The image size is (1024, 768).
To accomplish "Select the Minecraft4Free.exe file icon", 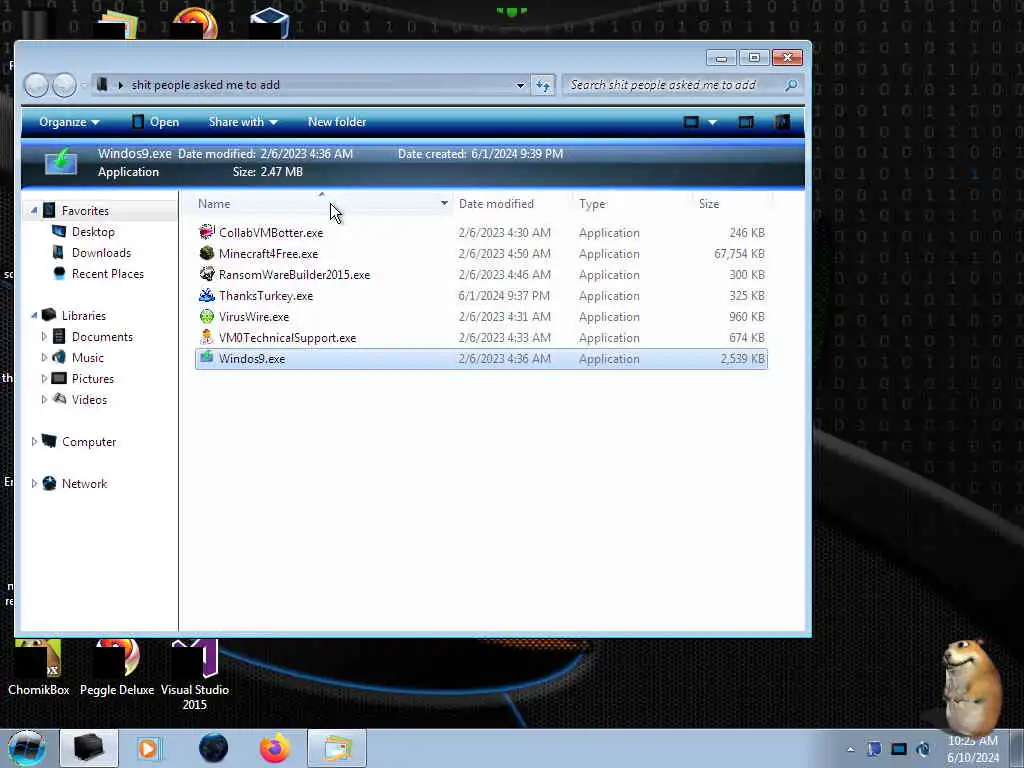I will click(x=207, y=253).
